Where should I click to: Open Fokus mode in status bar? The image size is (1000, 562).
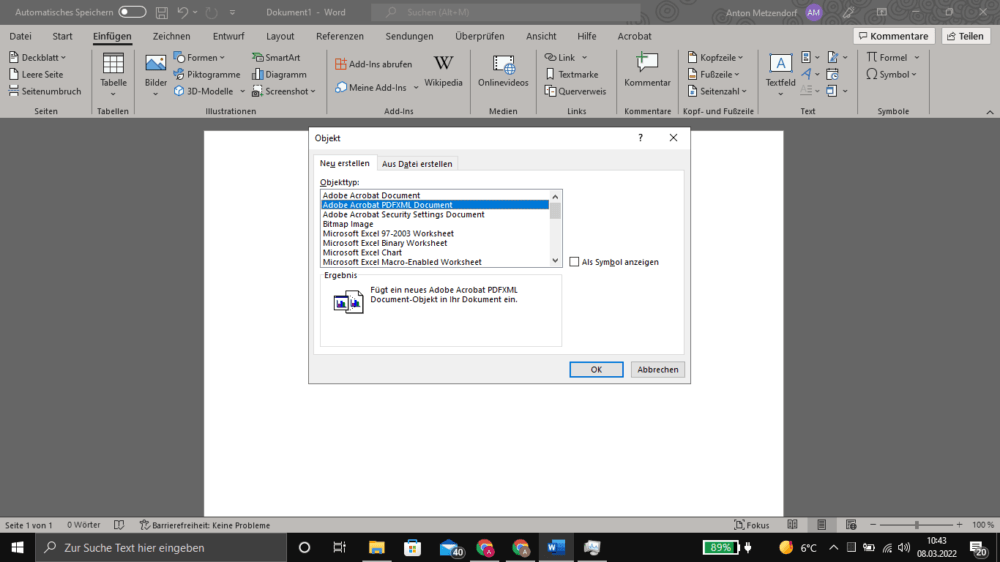click(751, 525)
